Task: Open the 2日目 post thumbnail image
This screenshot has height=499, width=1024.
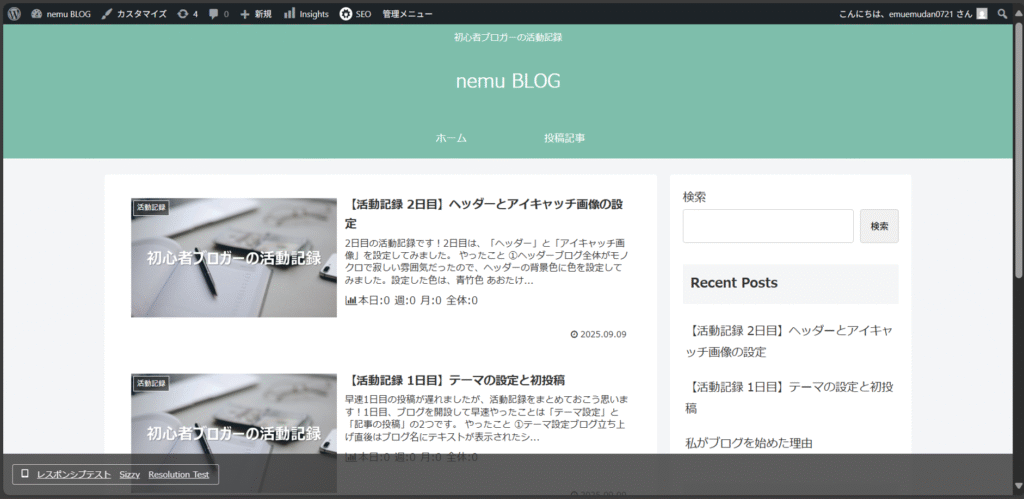Action: tap(234, 258)
